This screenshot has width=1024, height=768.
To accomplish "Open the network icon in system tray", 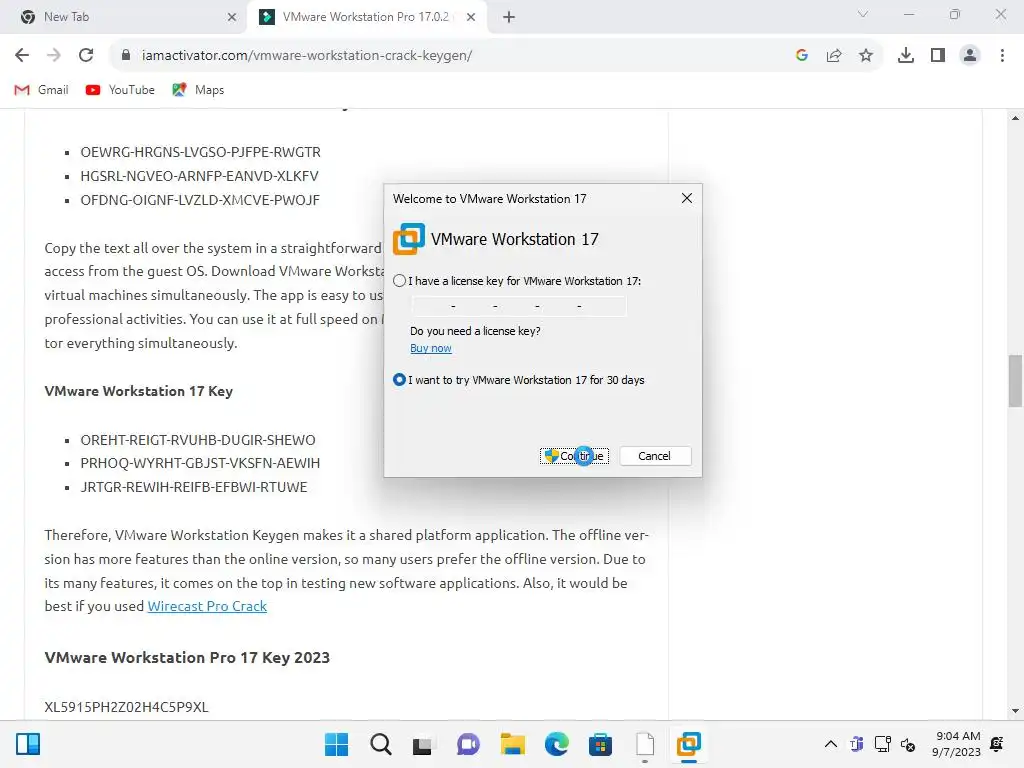I will click(882, 744).
